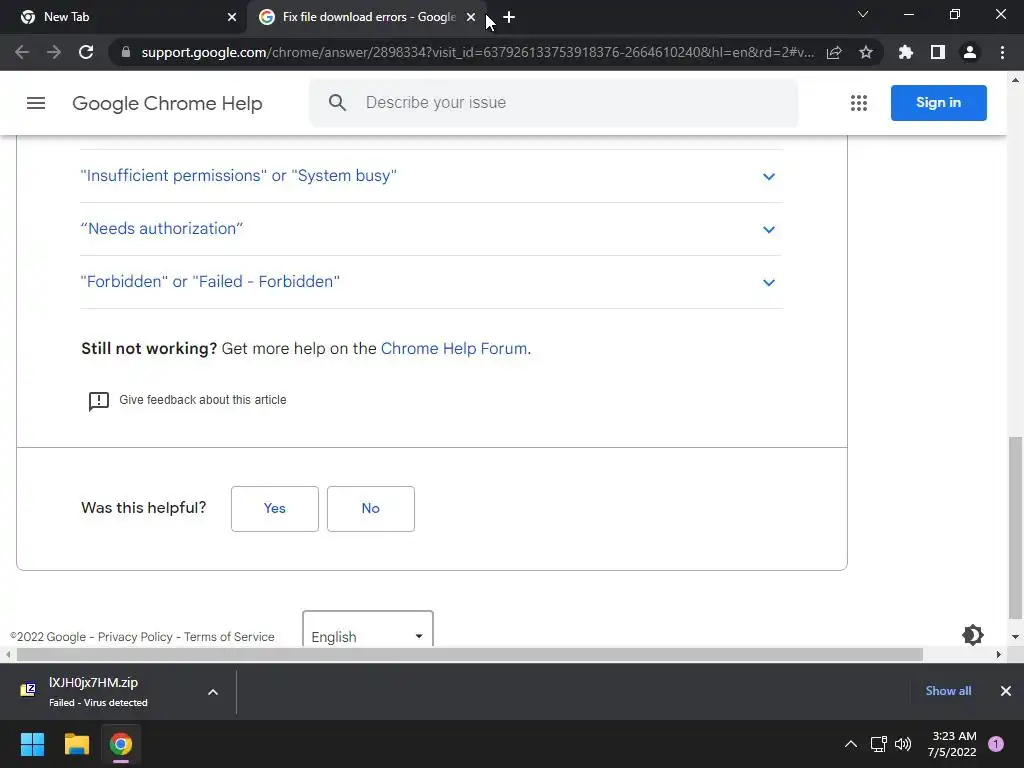Open the Chrome Help Forum link

454,349
